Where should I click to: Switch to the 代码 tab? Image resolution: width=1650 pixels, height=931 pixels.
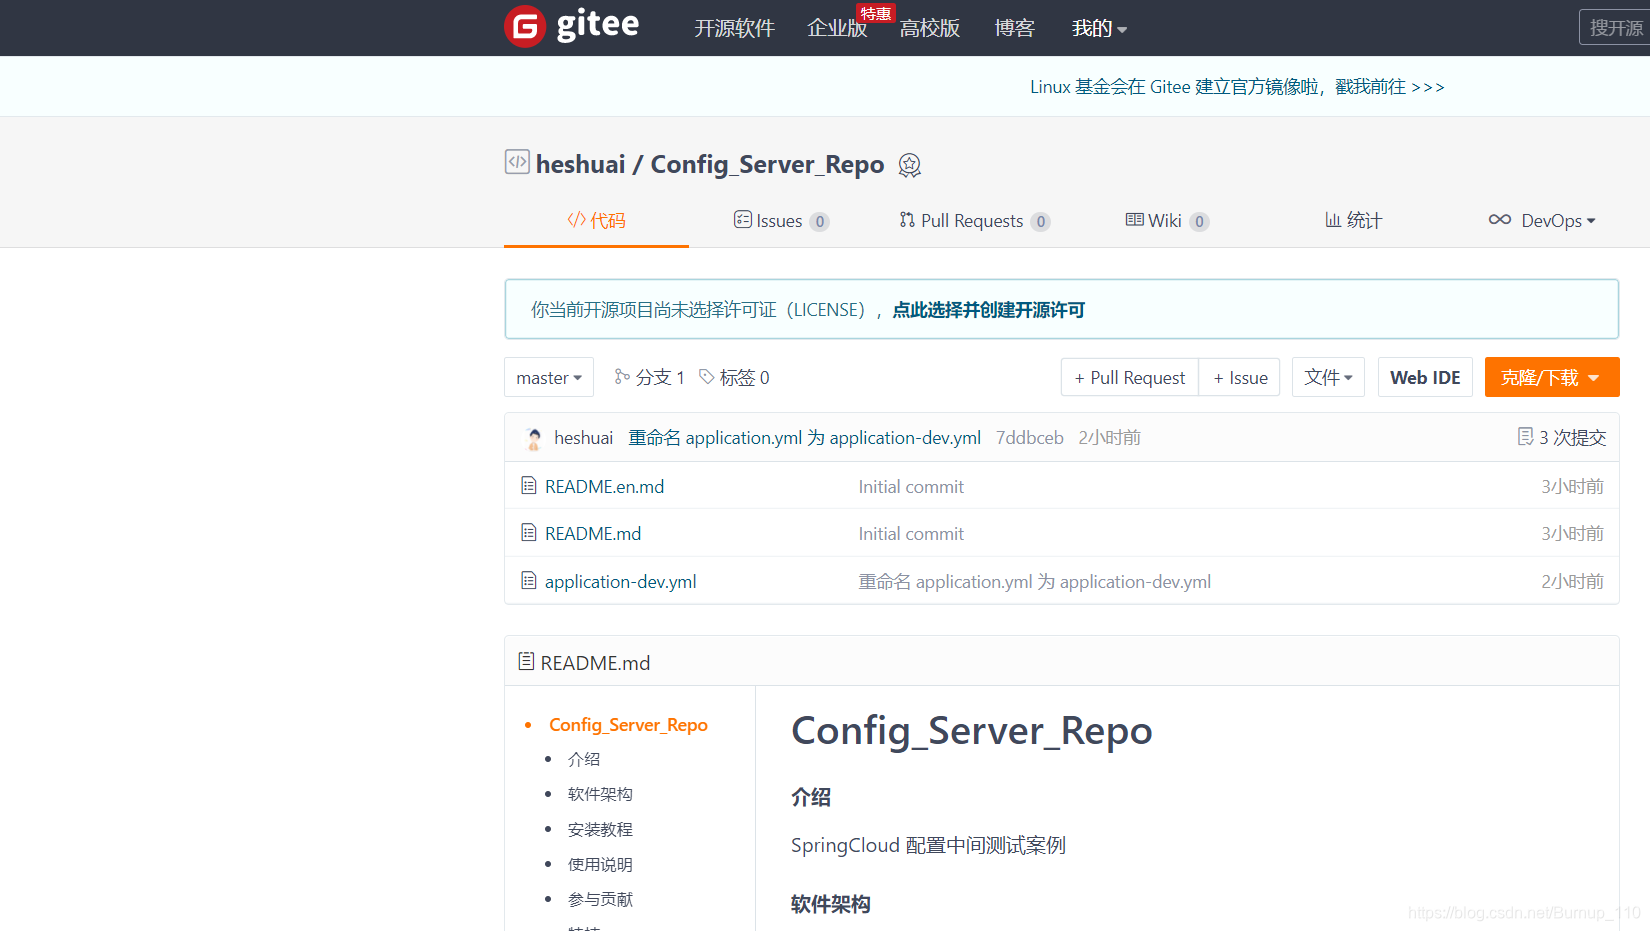[x=596, y=220]
